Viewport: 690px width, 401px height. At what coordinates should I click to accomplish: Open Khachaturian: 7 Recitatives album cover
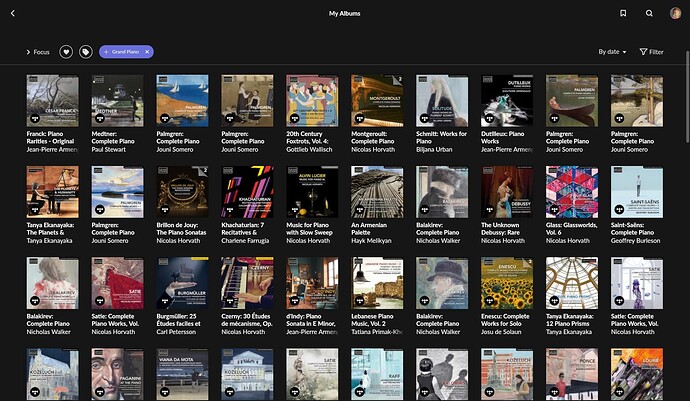pos(247,192)
